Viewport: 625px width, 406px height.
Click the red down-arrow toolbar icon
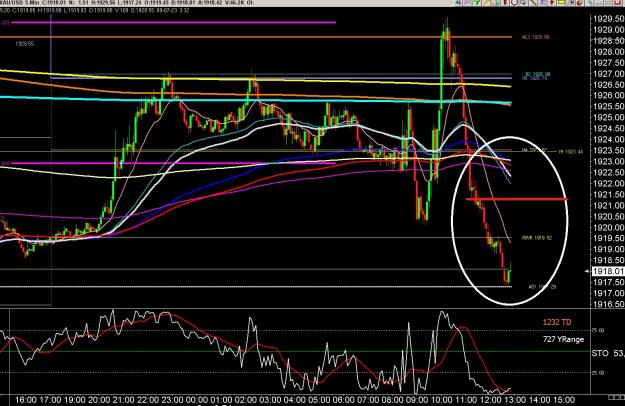(552, 2)
